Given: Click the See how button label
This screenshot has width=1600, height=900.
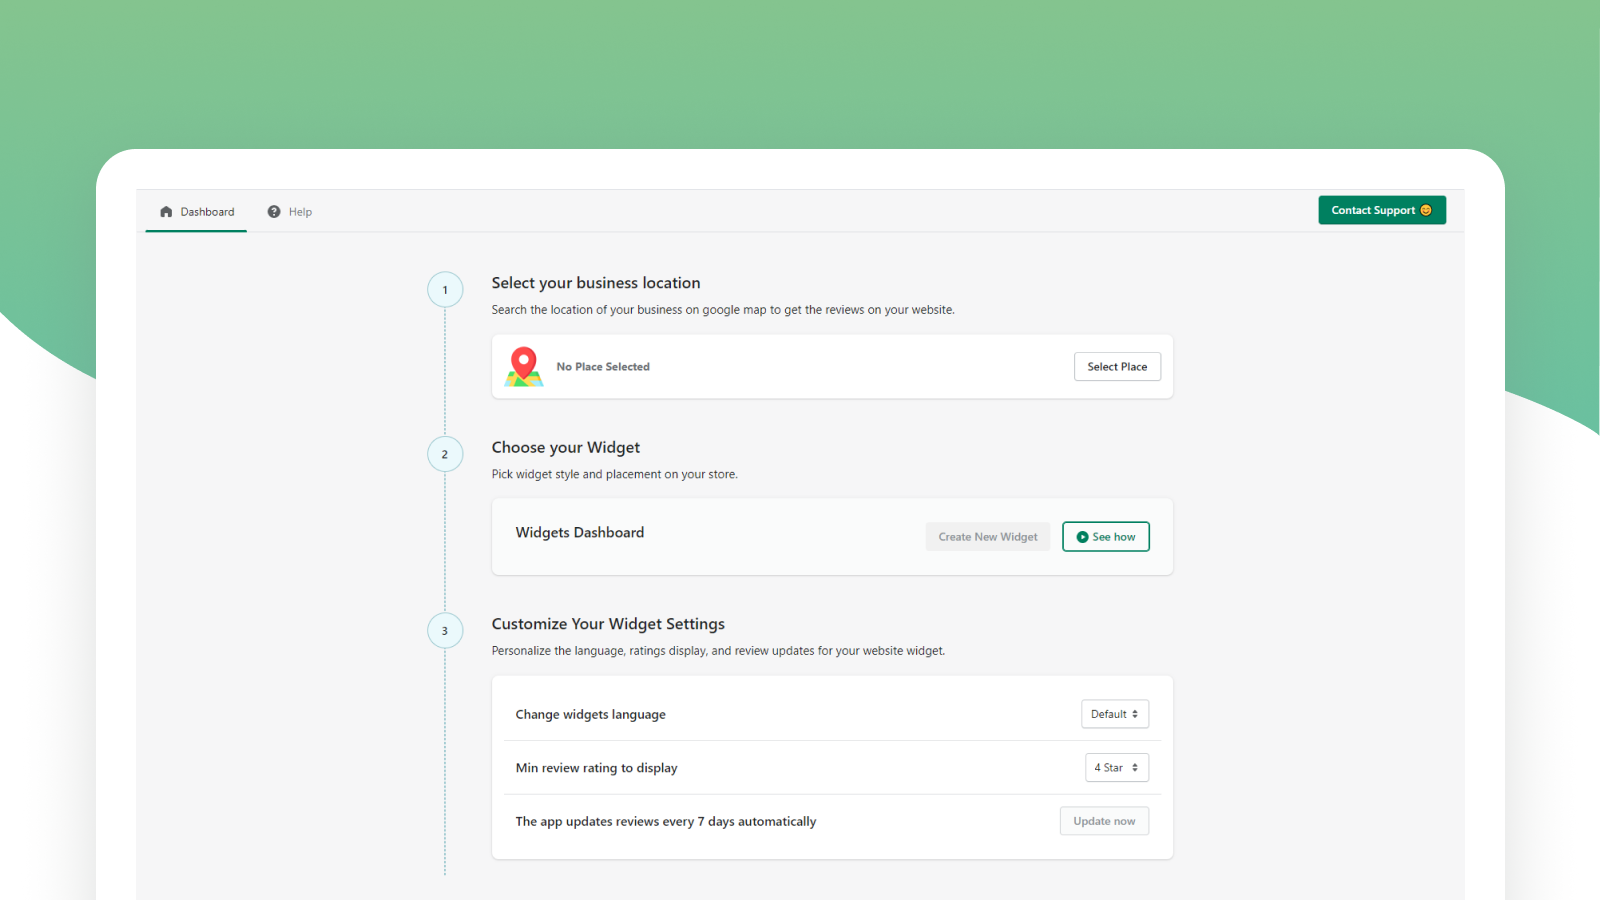Looking at the screenshot, I should pyautogui.click(x=1114, y=537).
